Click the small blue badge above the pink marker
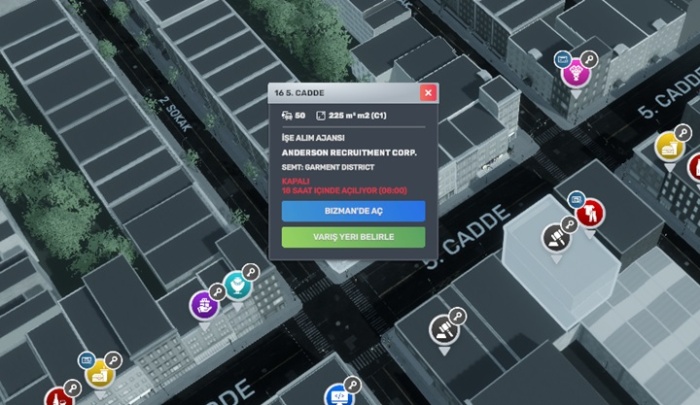Screen dimensions: 700x405 pos(563,58)
